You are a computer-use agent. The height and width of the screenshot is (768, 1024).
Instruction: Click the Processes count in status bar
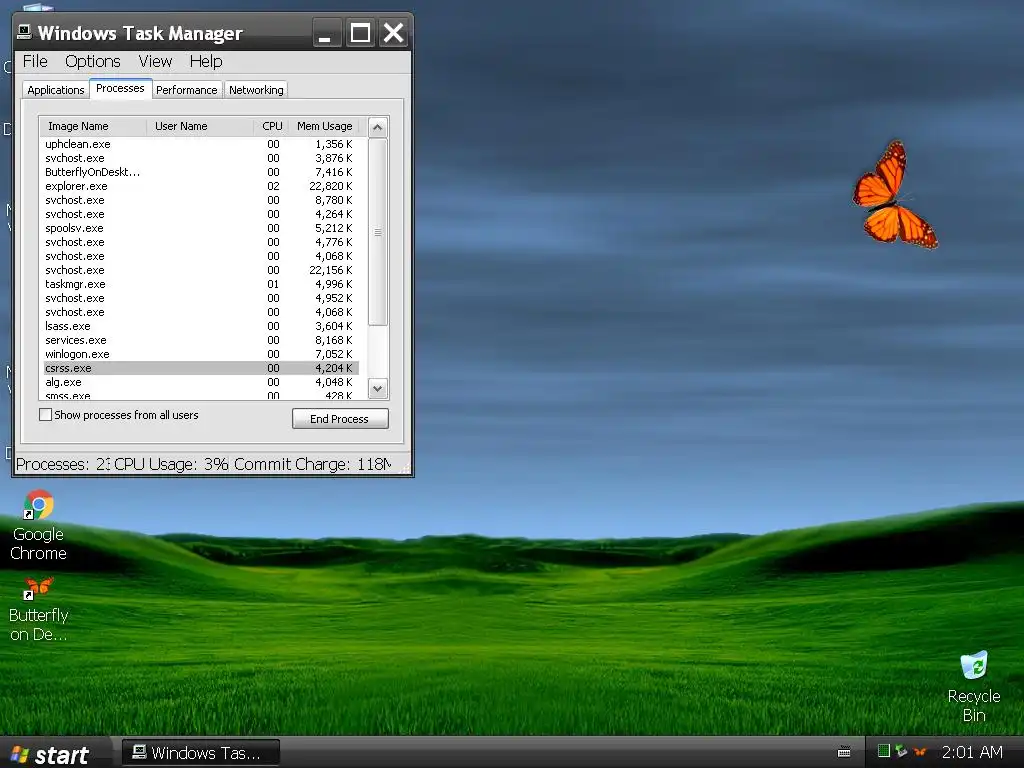coord(63,464)
